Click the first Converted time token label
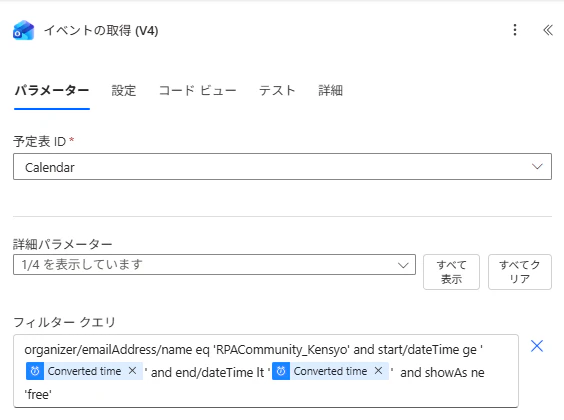The height and width of the screenshot is (420, 564). point(84,371)
